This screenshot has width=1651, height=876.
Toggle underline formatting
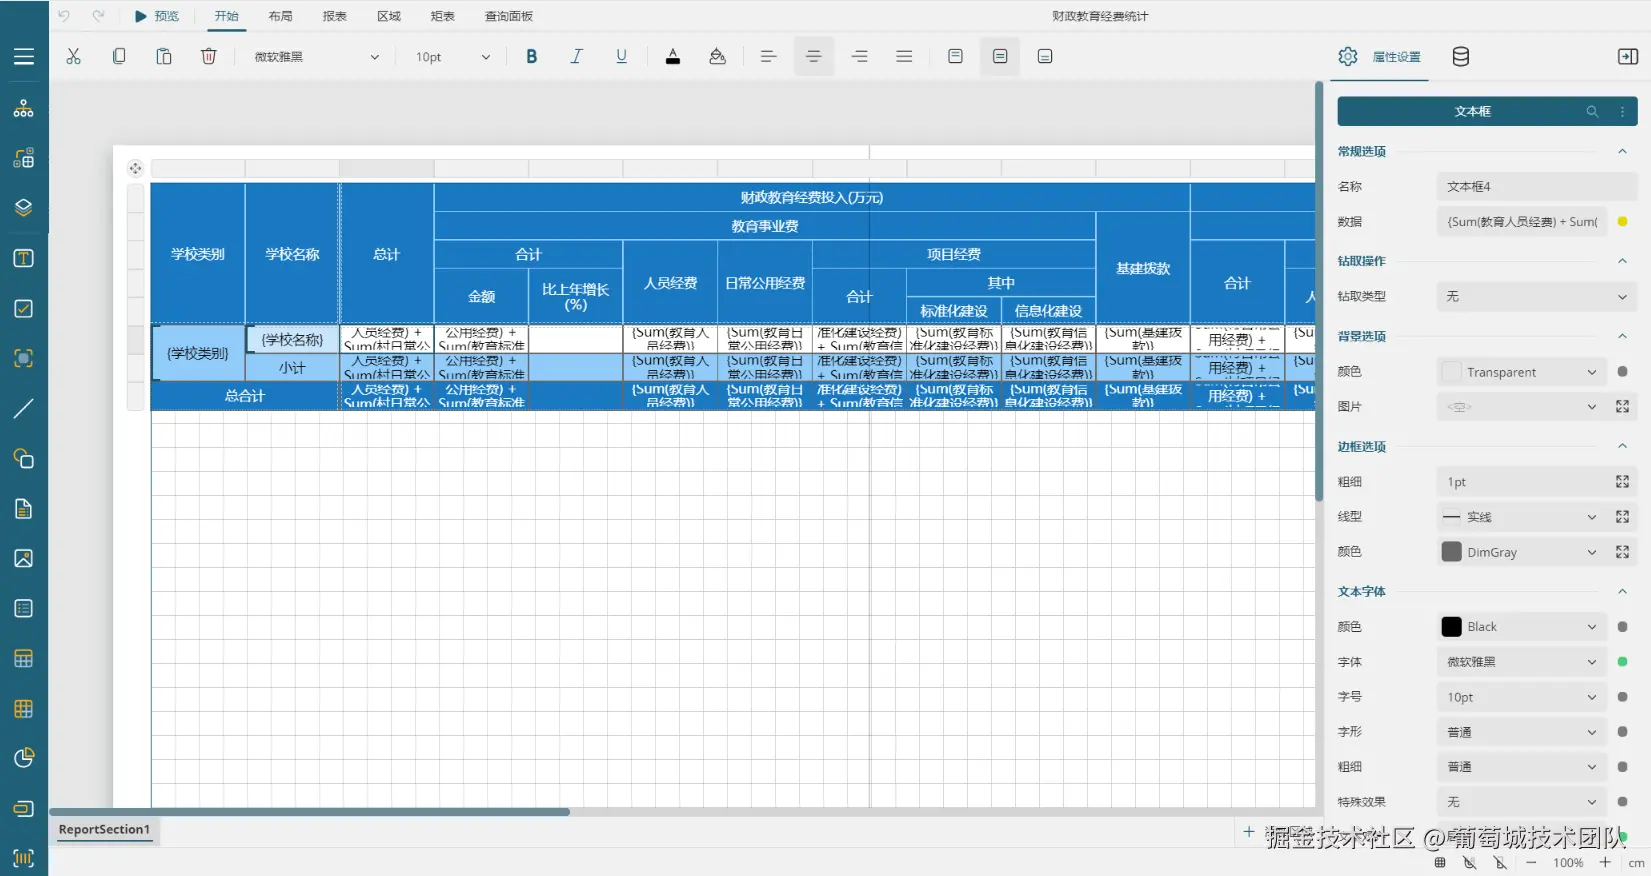click(x=622, y=57)
